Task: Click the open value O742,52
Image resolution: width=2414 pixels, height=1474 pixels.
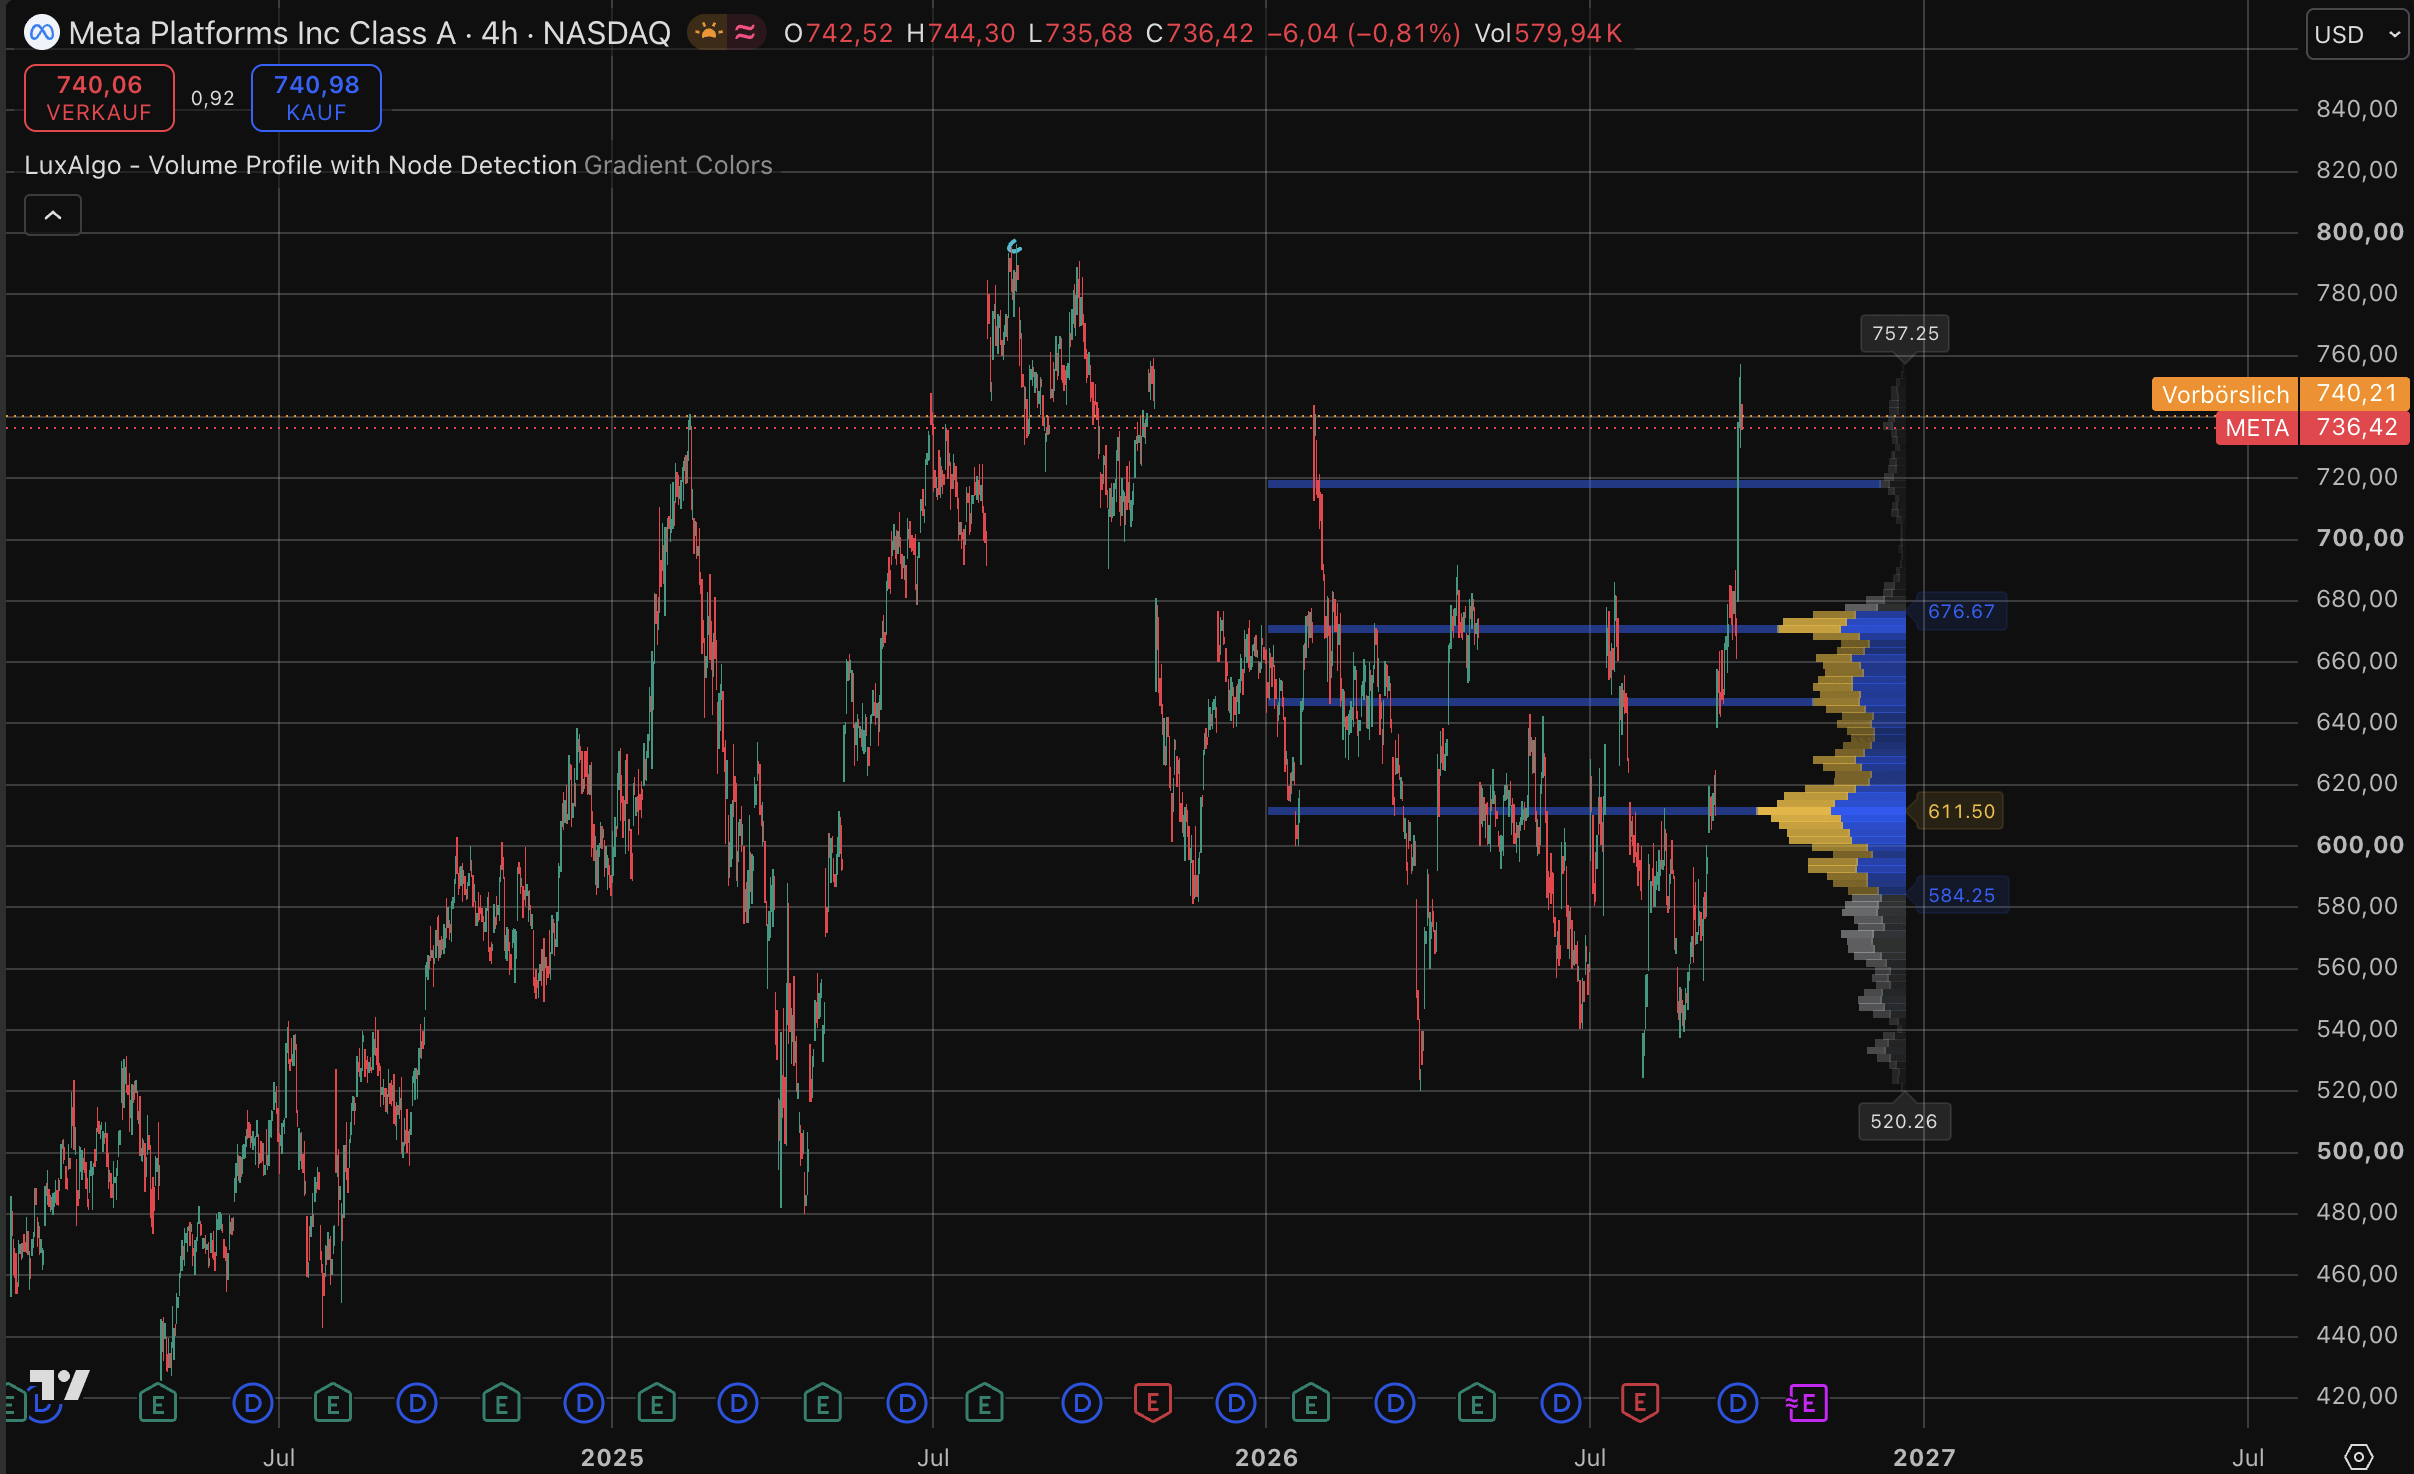Action: [838, 33]
